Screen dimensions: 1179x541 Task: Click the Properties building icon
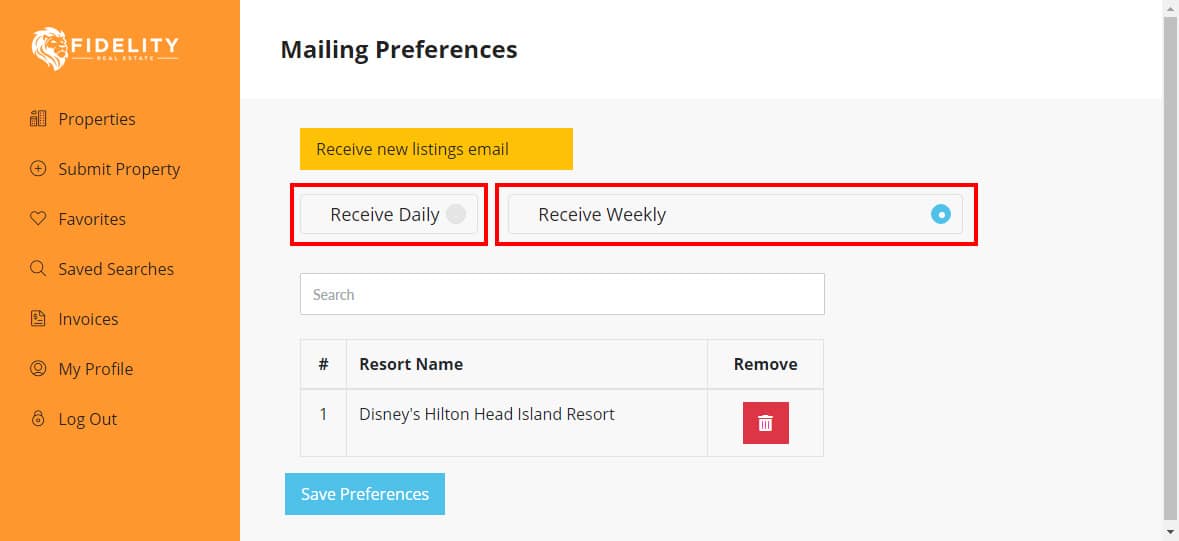(38, 119)
